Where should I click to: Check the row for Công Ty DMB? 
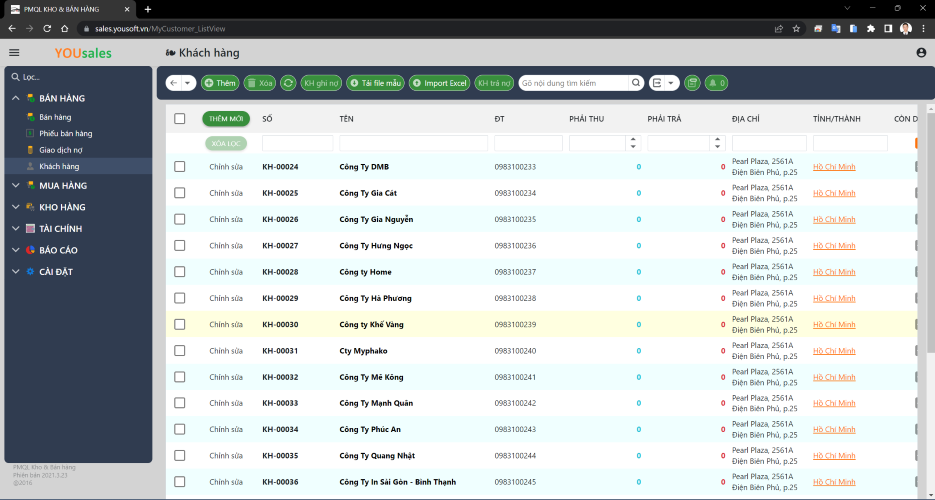[179, 167]
